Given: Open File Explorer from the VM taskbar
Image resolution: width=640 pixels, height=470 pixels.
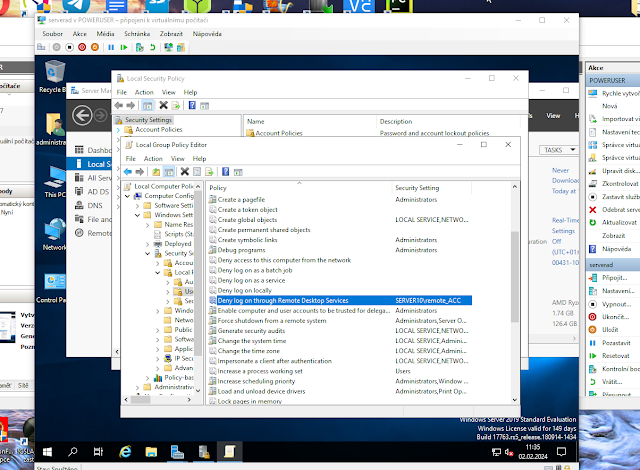Looking at the screenshot, I should tap(151, 452).
